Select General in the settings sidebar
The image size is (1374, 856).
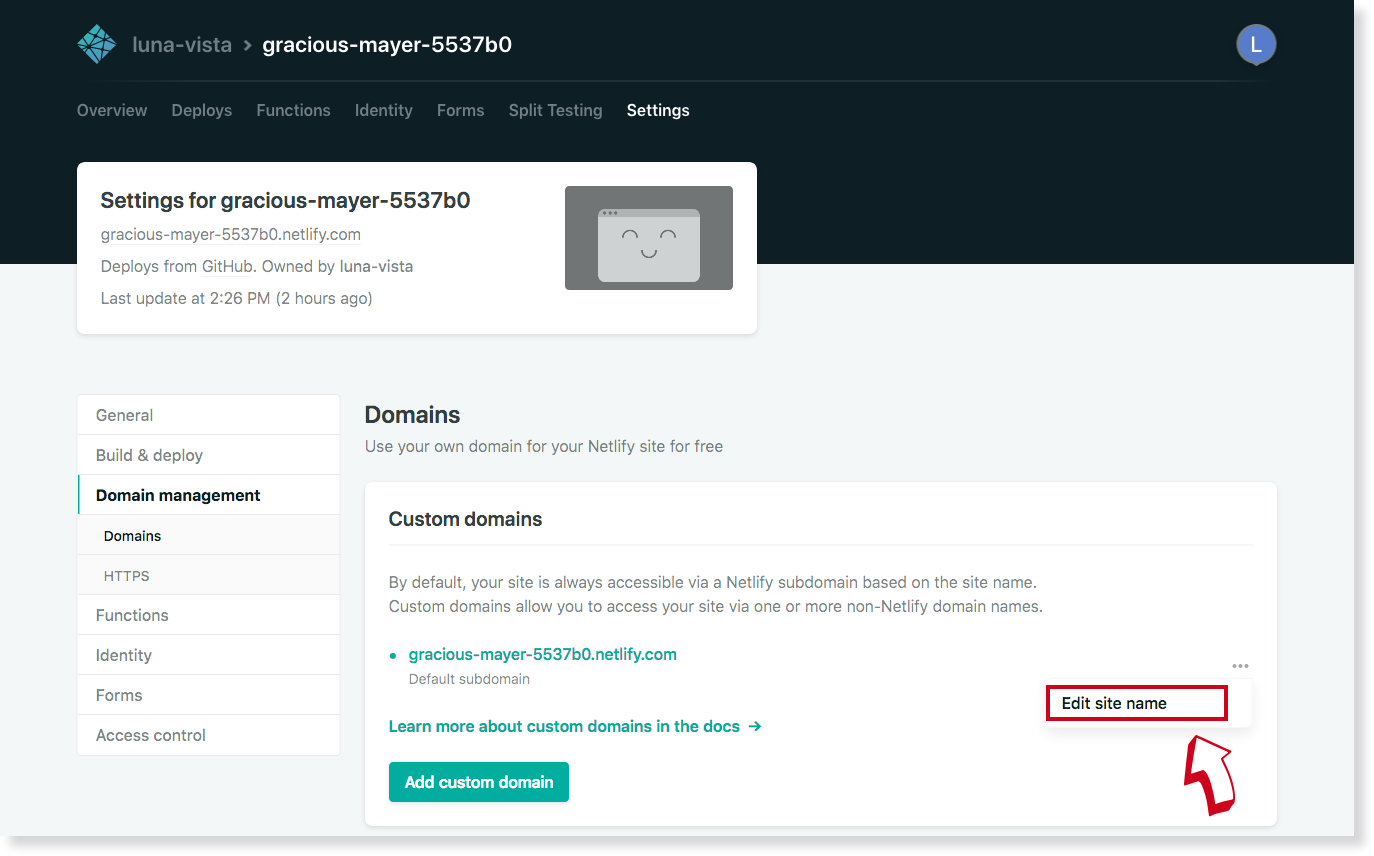[x=123, y=414]
